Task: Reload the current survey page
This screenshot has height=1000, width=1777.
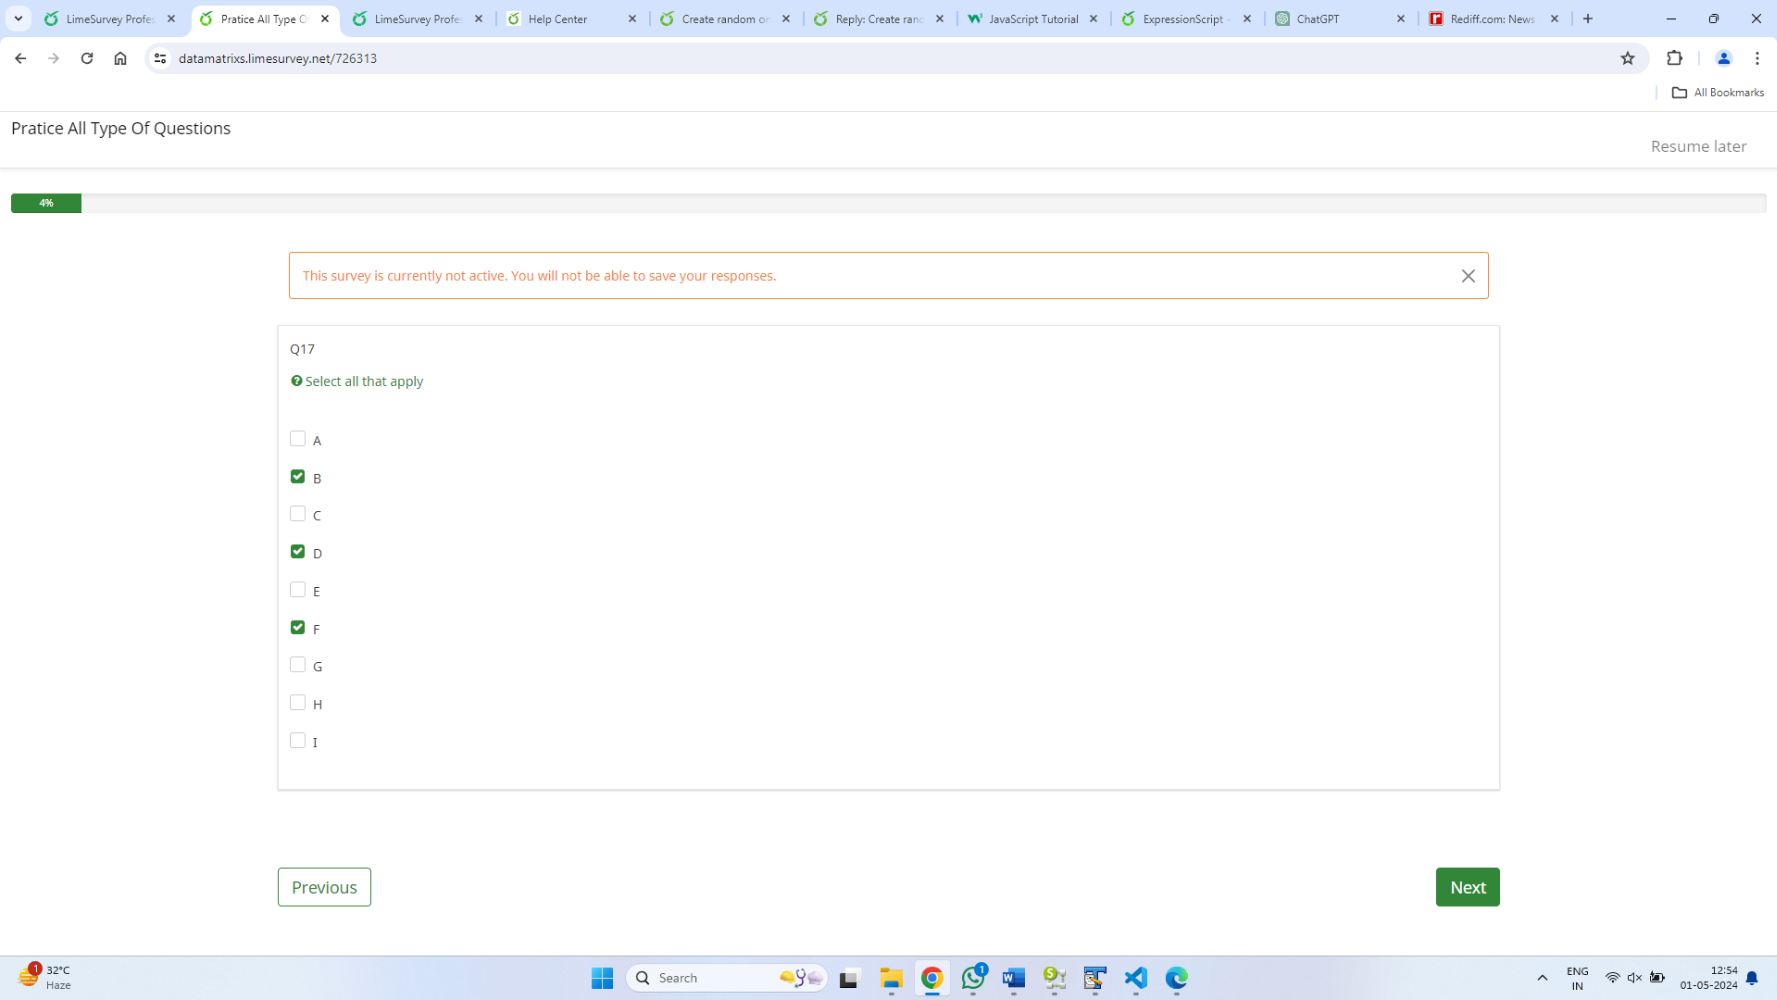Action: 87,58
